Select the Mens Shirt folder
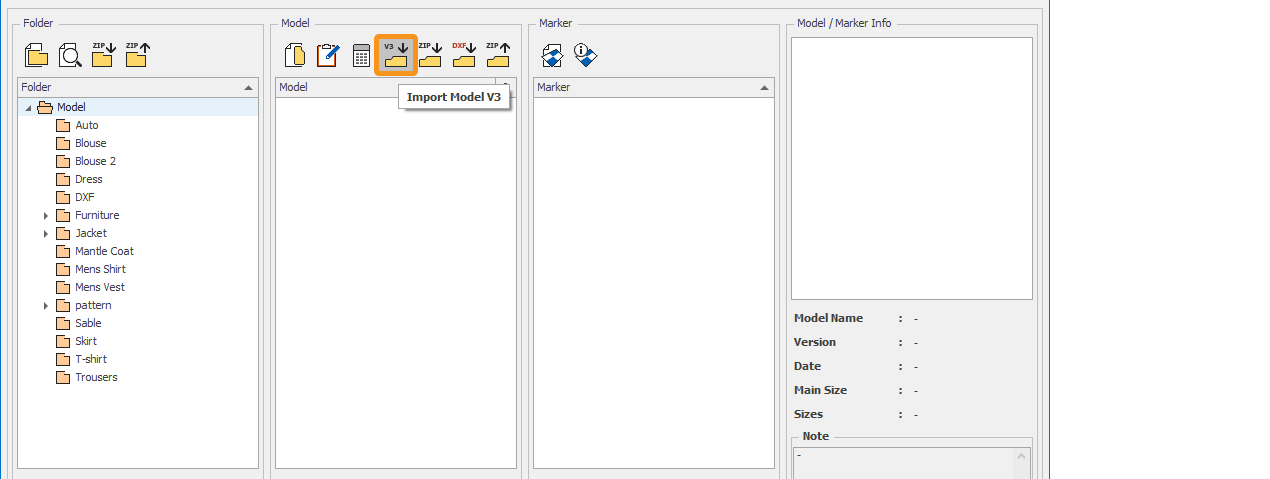This screenshot has width=1270, height=479. 100,269
